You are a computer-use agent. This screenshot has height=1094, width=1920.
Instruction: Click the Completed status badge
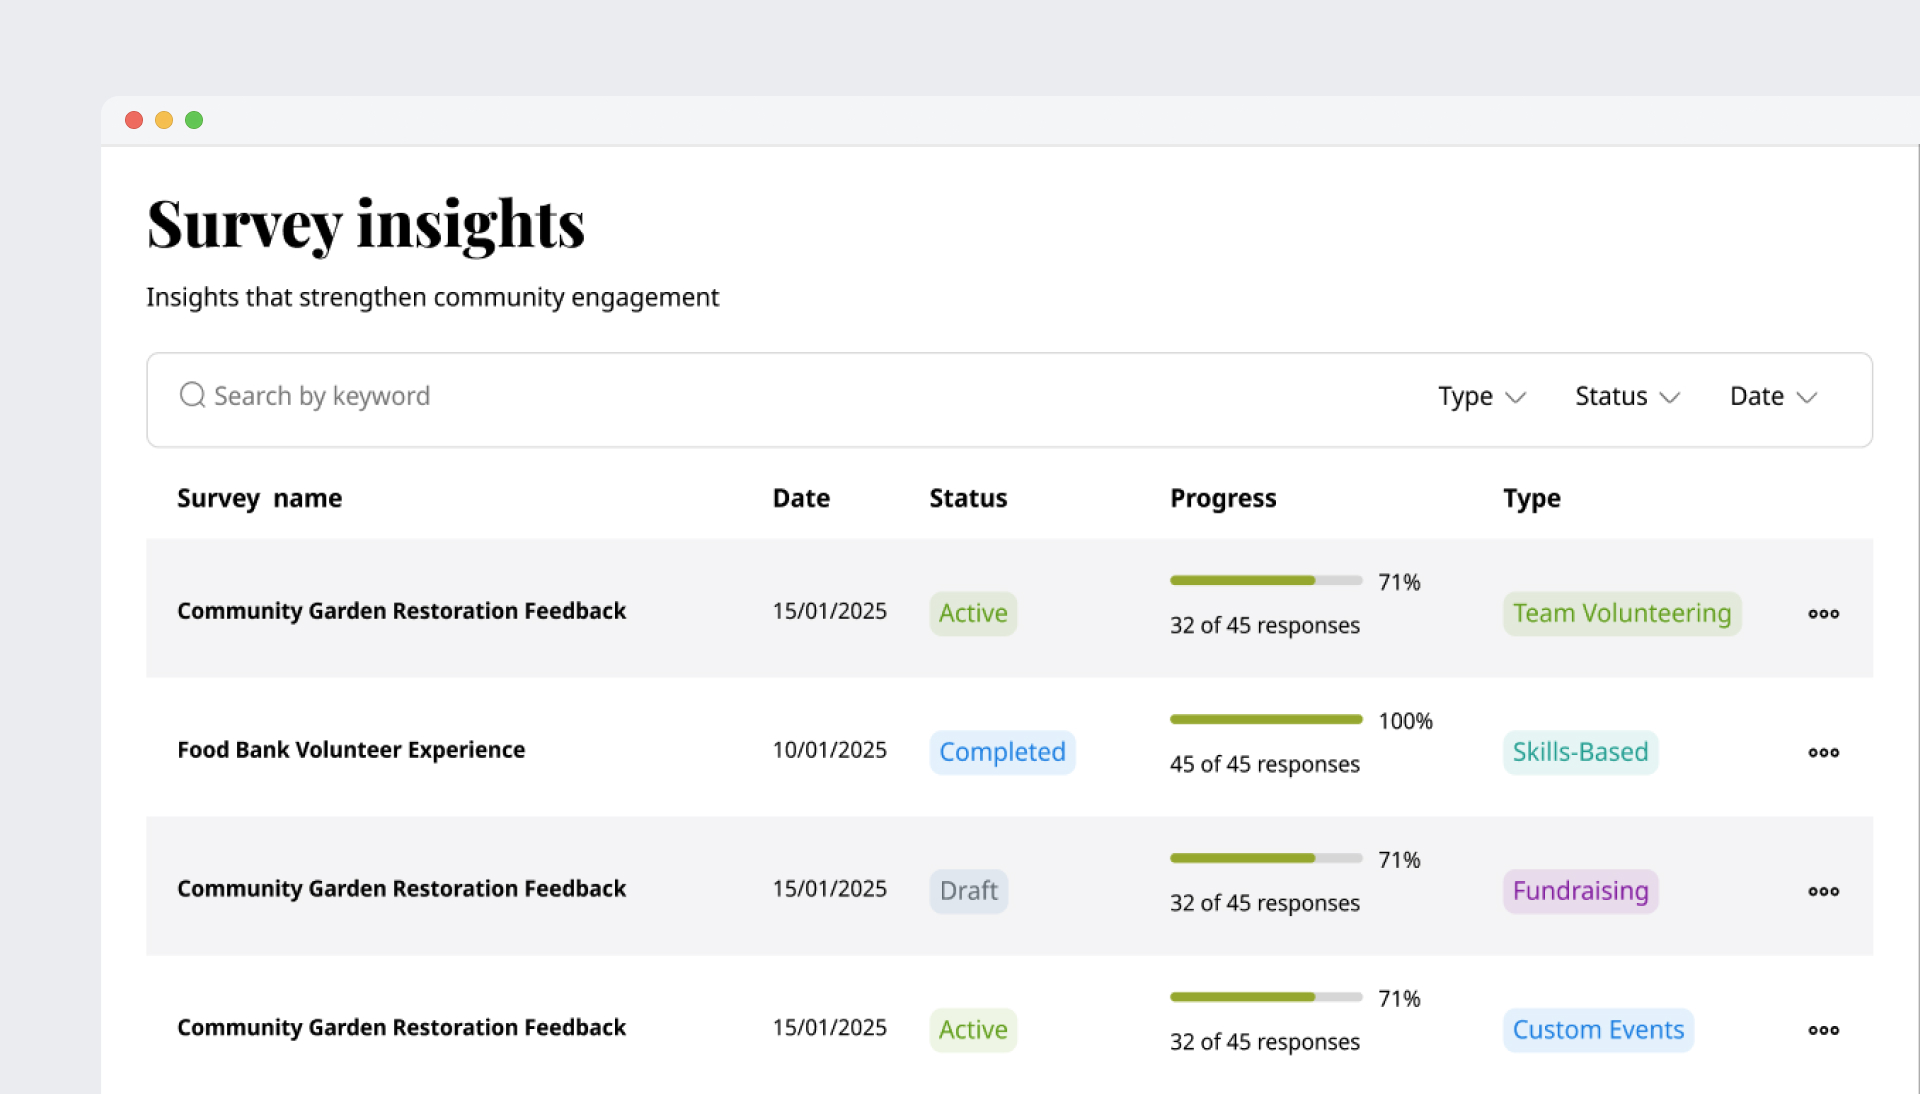[1002, 752]
